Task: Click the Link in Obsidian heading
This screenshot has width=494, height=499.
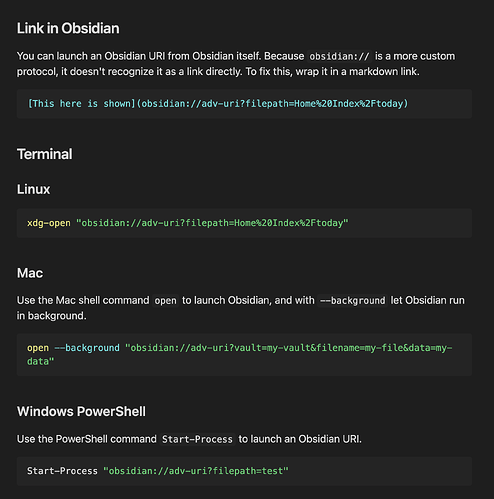Action: [x=68, y=28]
